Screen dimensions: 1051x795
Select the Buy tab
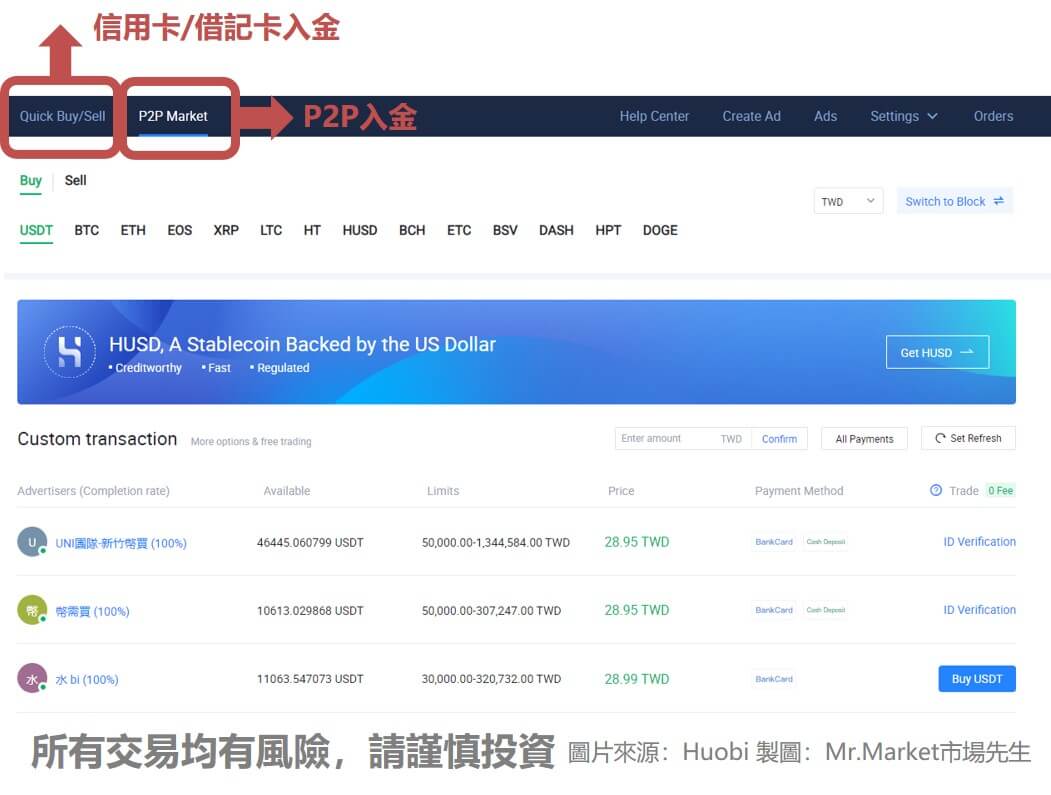[31, 181]
